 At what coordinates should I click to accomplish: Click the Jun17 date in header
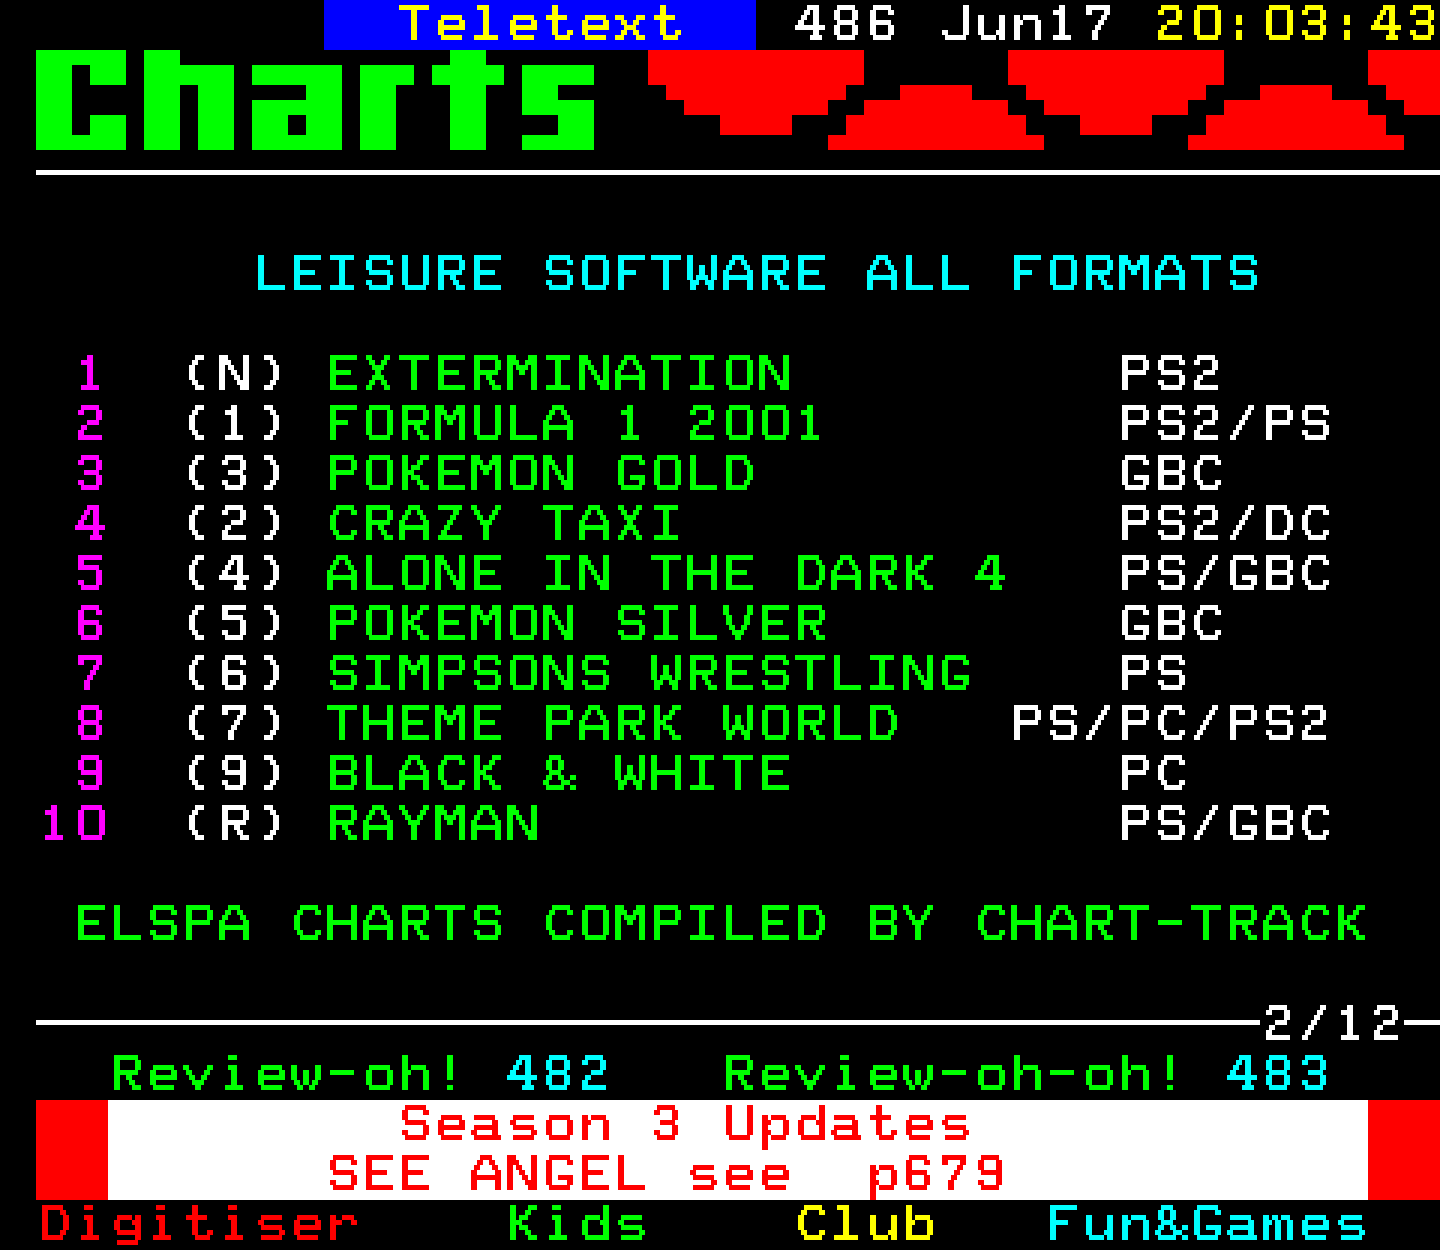(1026, 24)
